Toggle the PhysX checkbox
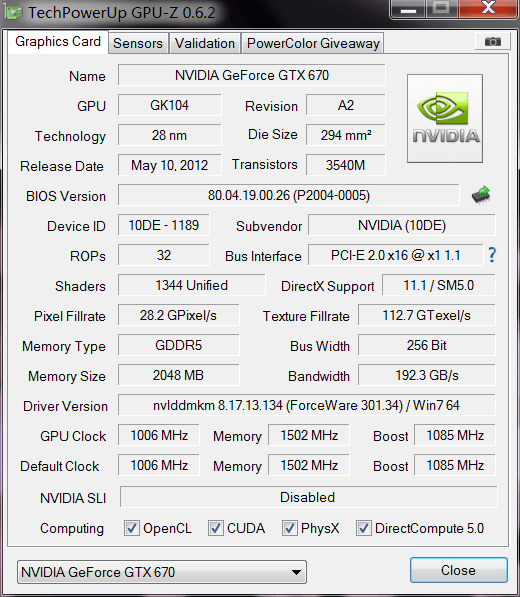The image size is (520, 597). 289,528
